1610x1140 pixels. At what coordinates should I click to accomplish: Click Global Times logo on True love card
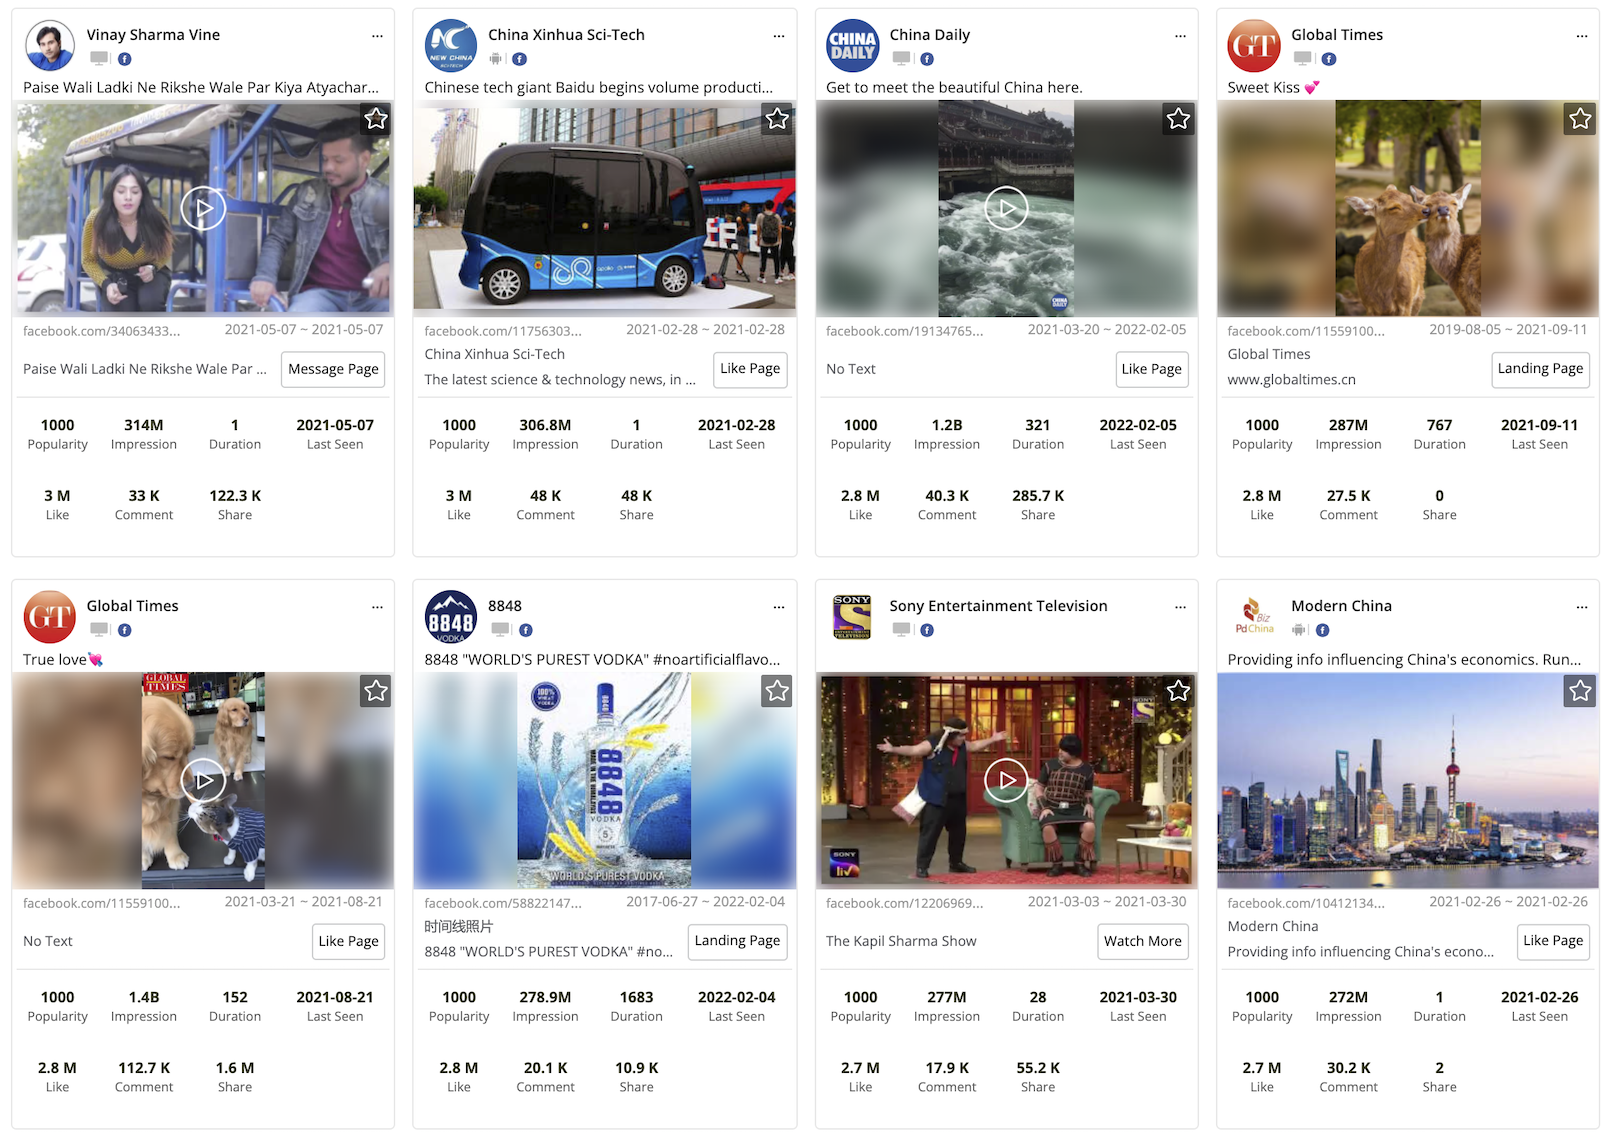tap(49, 617)
